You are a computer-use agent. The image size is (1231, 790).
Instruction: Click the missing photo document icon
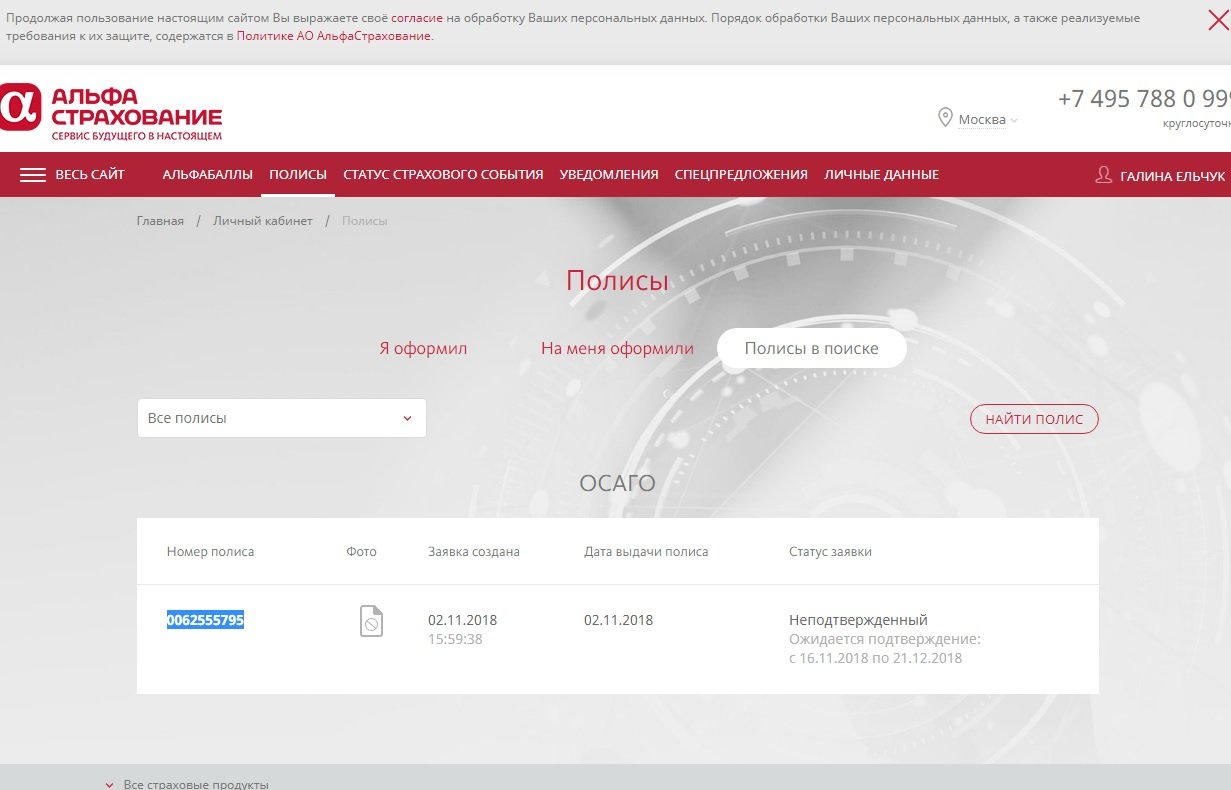[x=371, y=621]
